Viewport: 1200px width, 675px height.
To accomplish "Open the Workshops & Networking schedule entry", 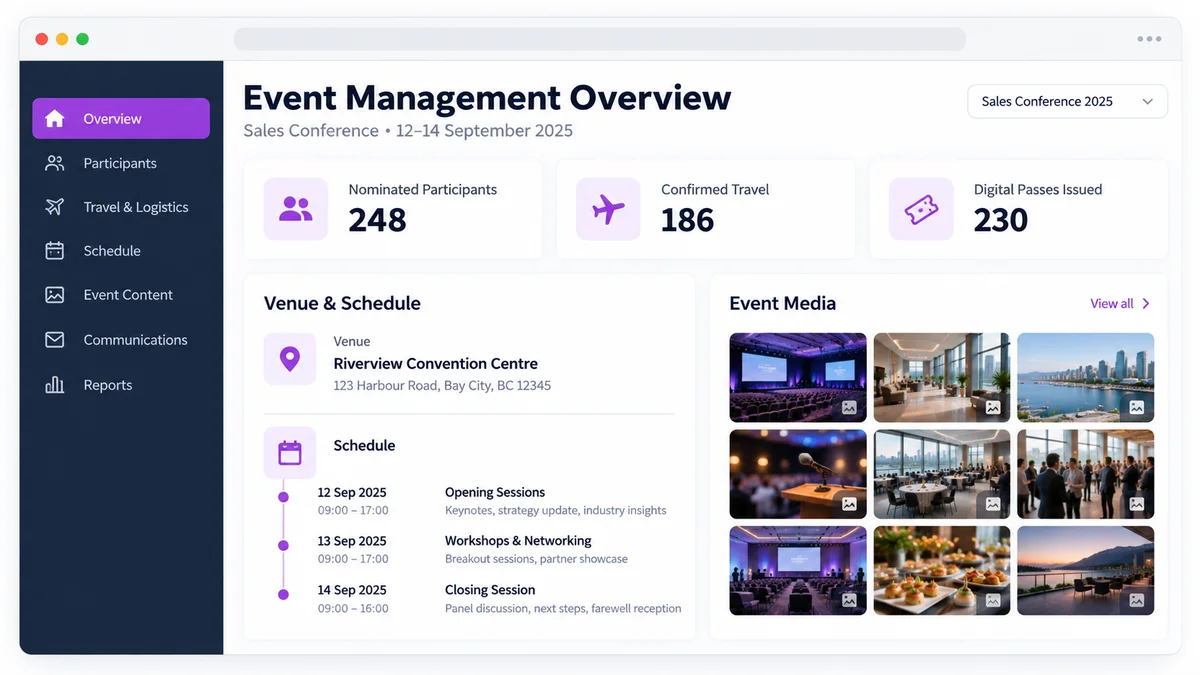I will coord(518,541).
